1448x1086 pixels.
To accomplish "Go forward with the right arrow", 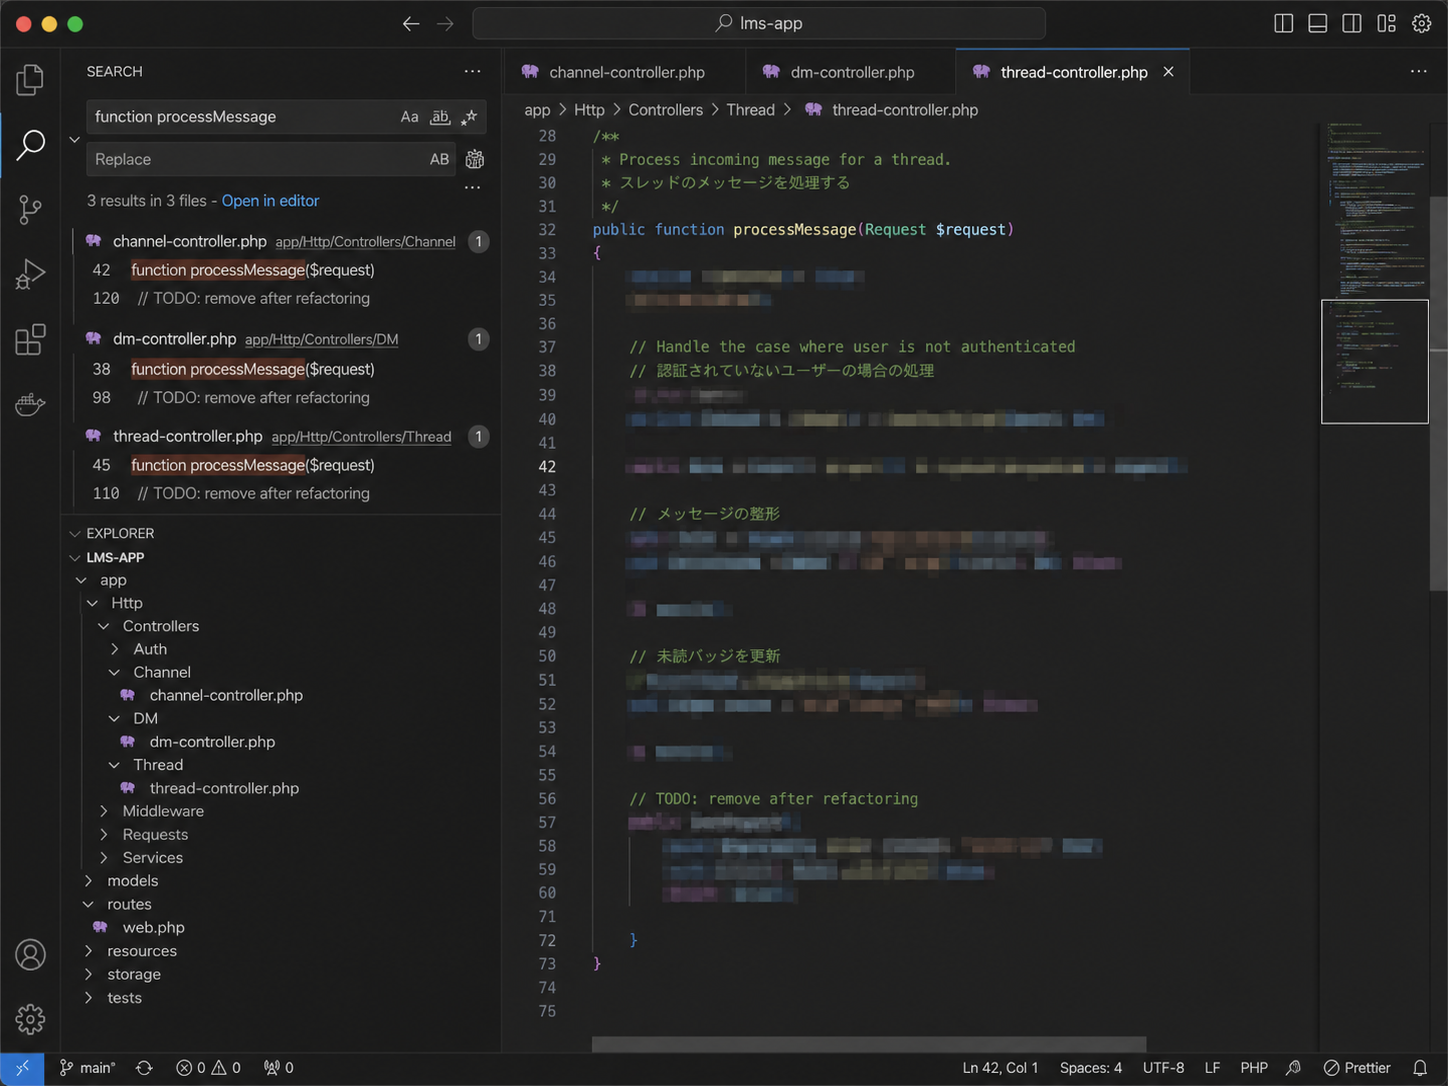I will point(445,23).
